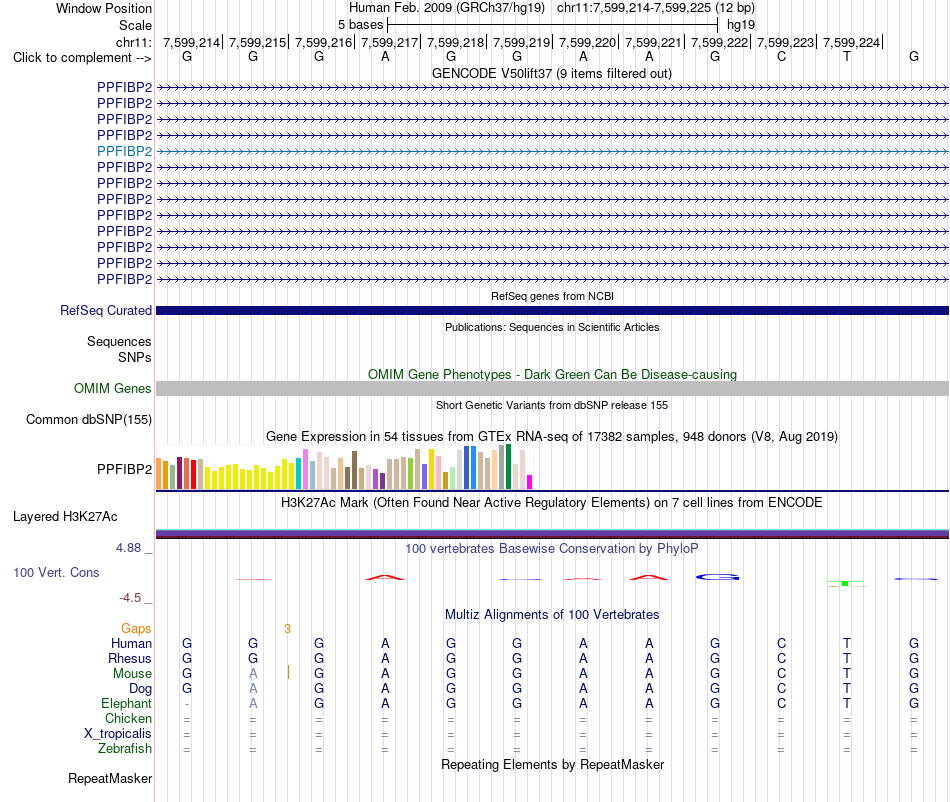Image resolution: width=950 pixels, height=802 pixels.
Task: Click the 7,599,217 coordinate label
Action: [390, 42]
